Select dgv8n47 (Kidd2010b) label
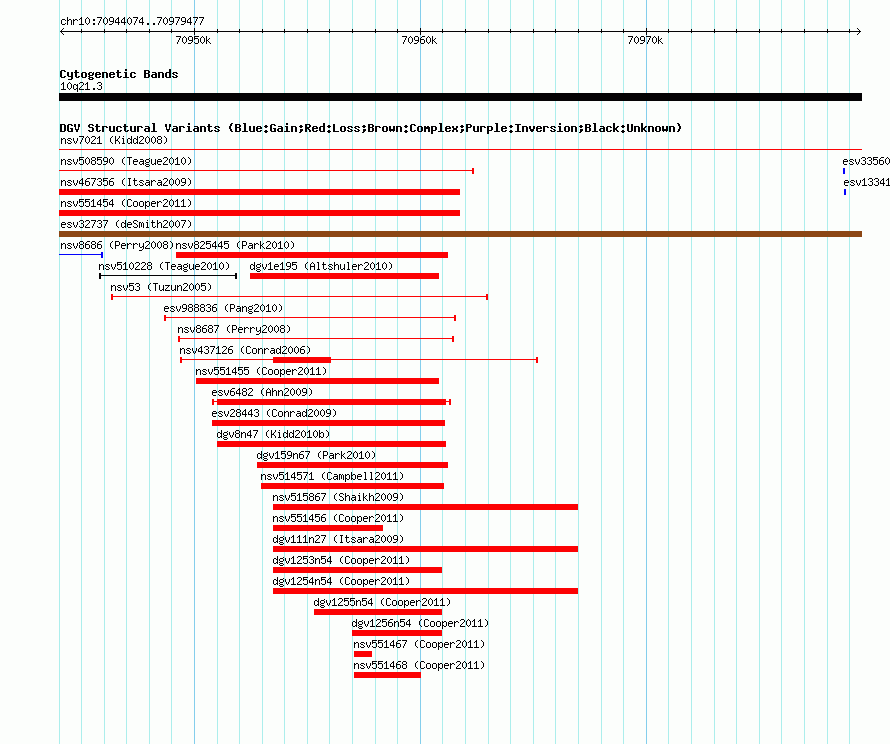Image resolution: width=890 pixels, height=744 pixels. point(274,434)
